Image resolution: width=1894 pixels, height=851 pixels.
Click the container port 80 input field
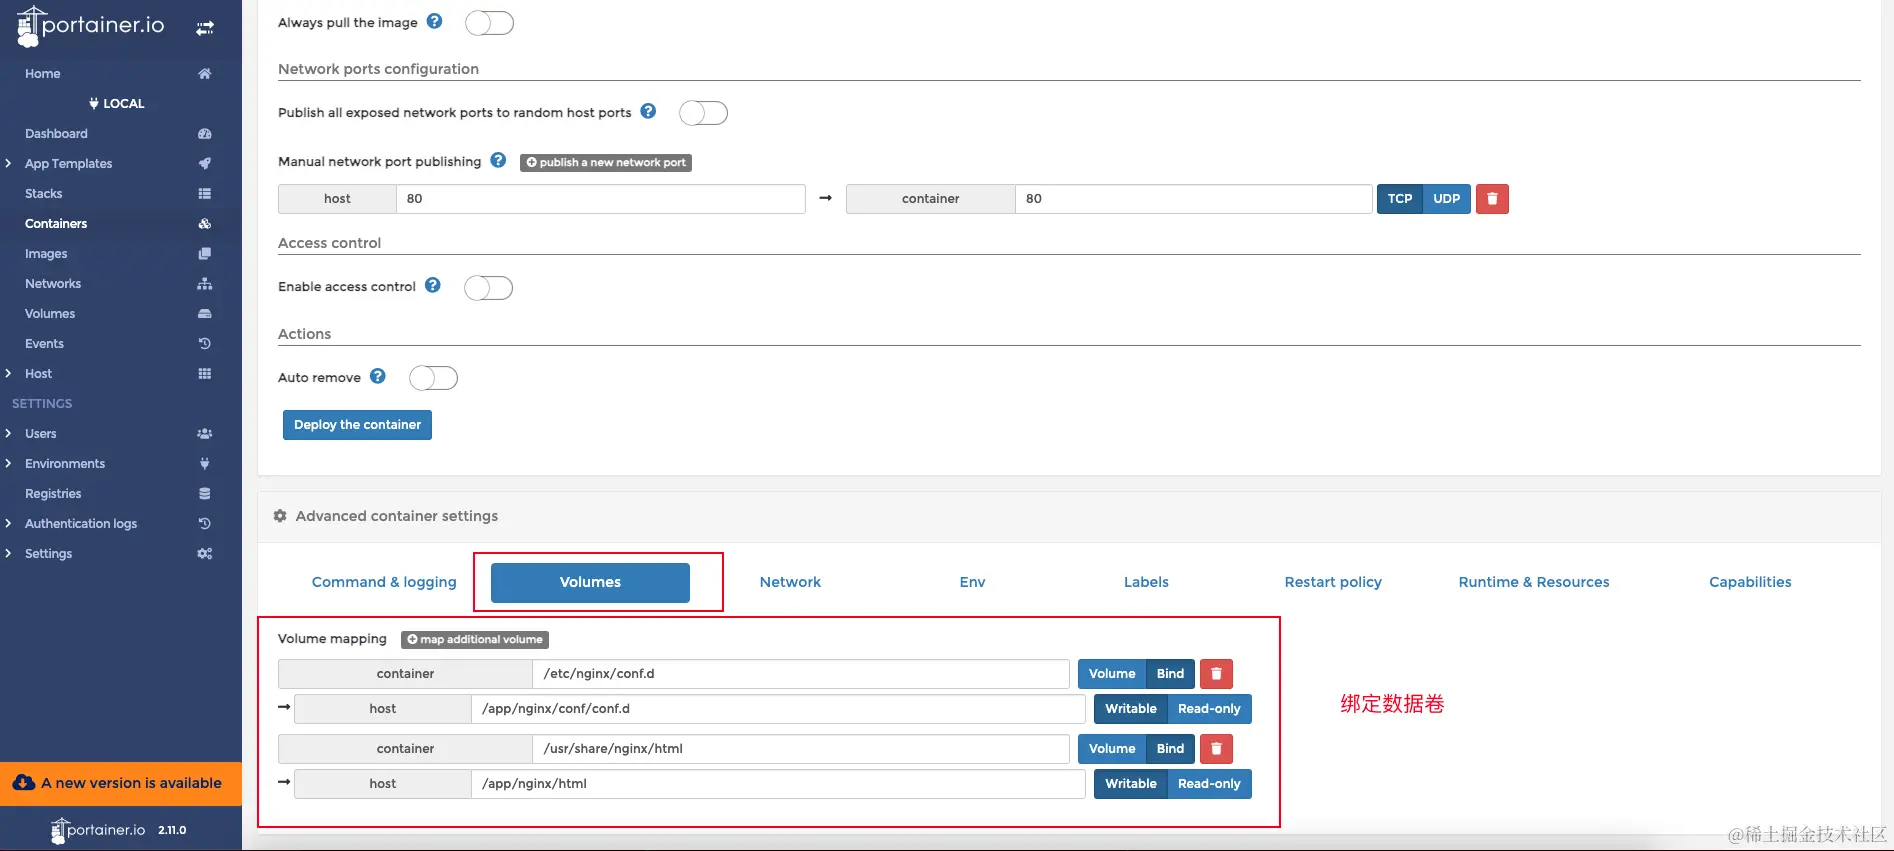pos(1194,199)
